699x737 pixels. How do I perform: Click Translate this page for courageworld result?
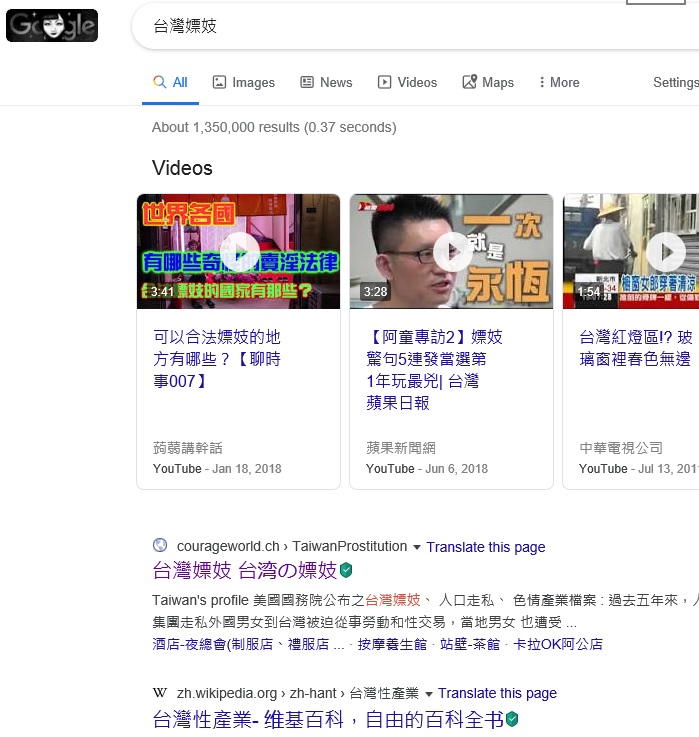click(486, 547)
